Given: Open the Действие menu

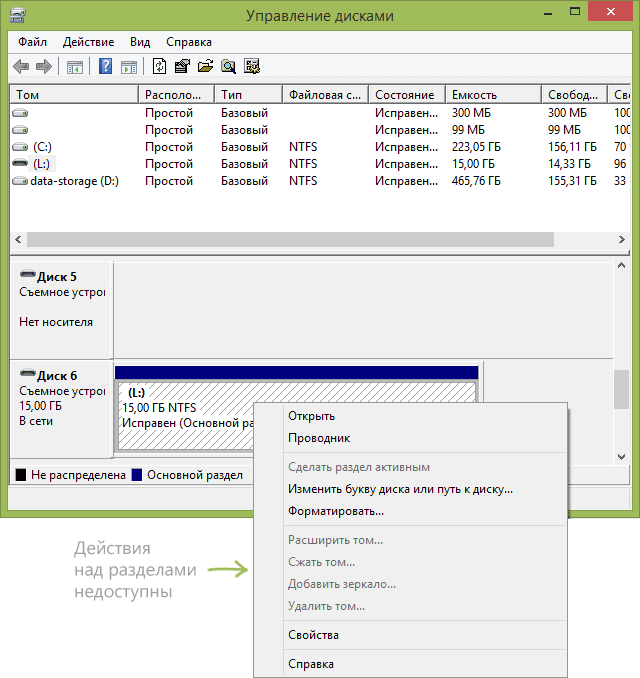Looking at the screenshot, I should tap(89, 42).
